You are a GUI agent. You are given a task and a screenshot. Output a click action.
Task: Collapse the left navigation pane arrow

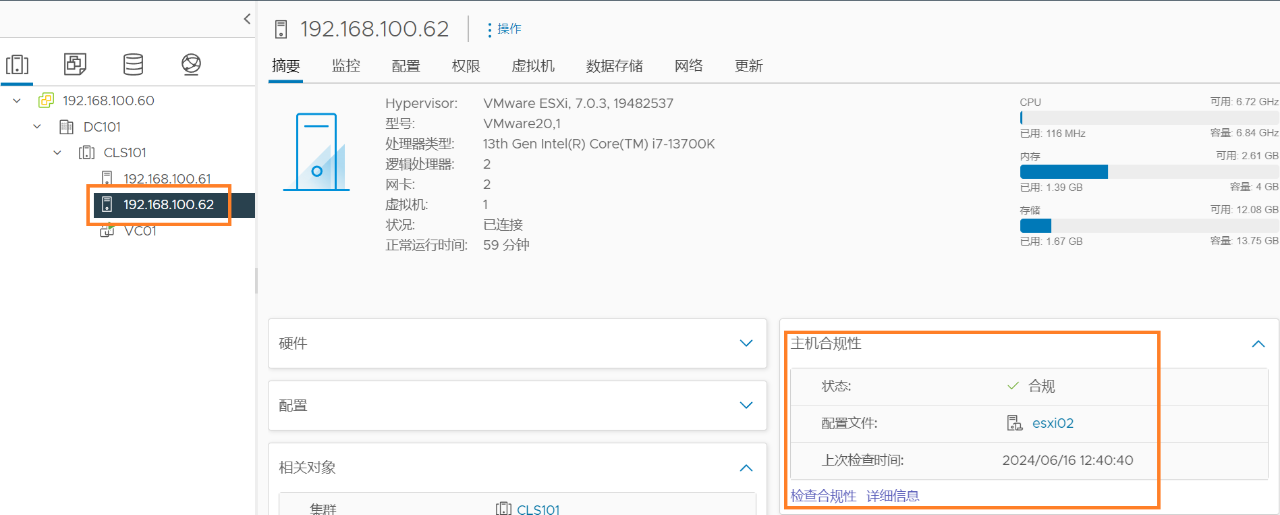[247, 18]
